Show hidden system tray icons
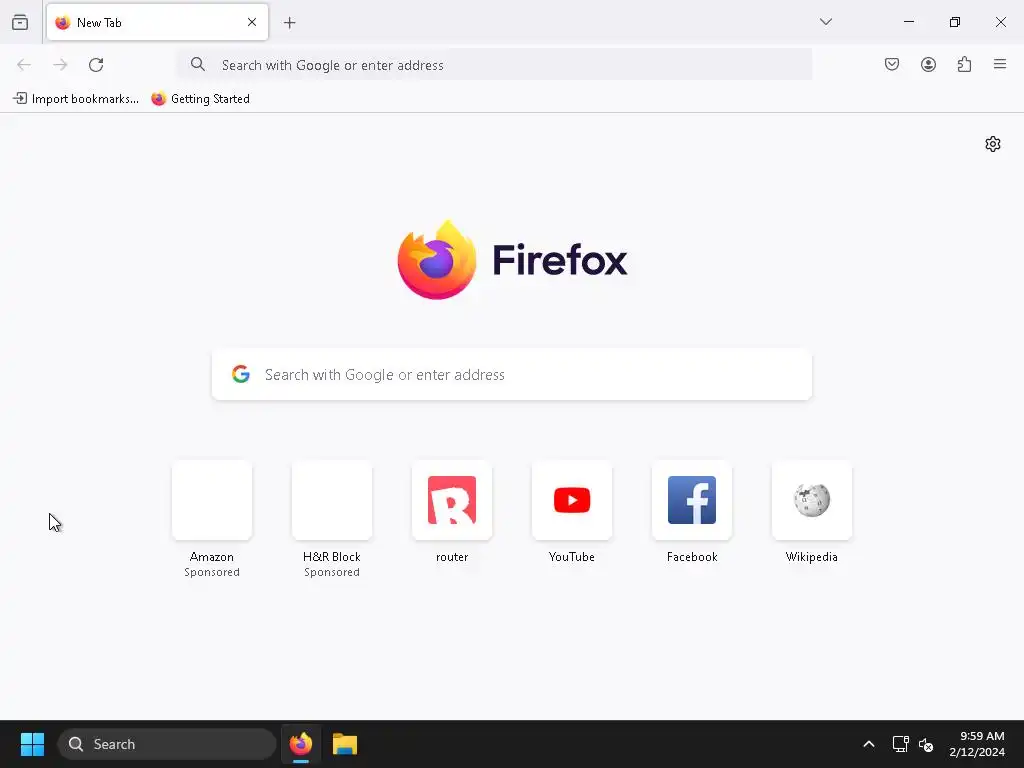This screenshot has width=1024, height=768. 869,744
